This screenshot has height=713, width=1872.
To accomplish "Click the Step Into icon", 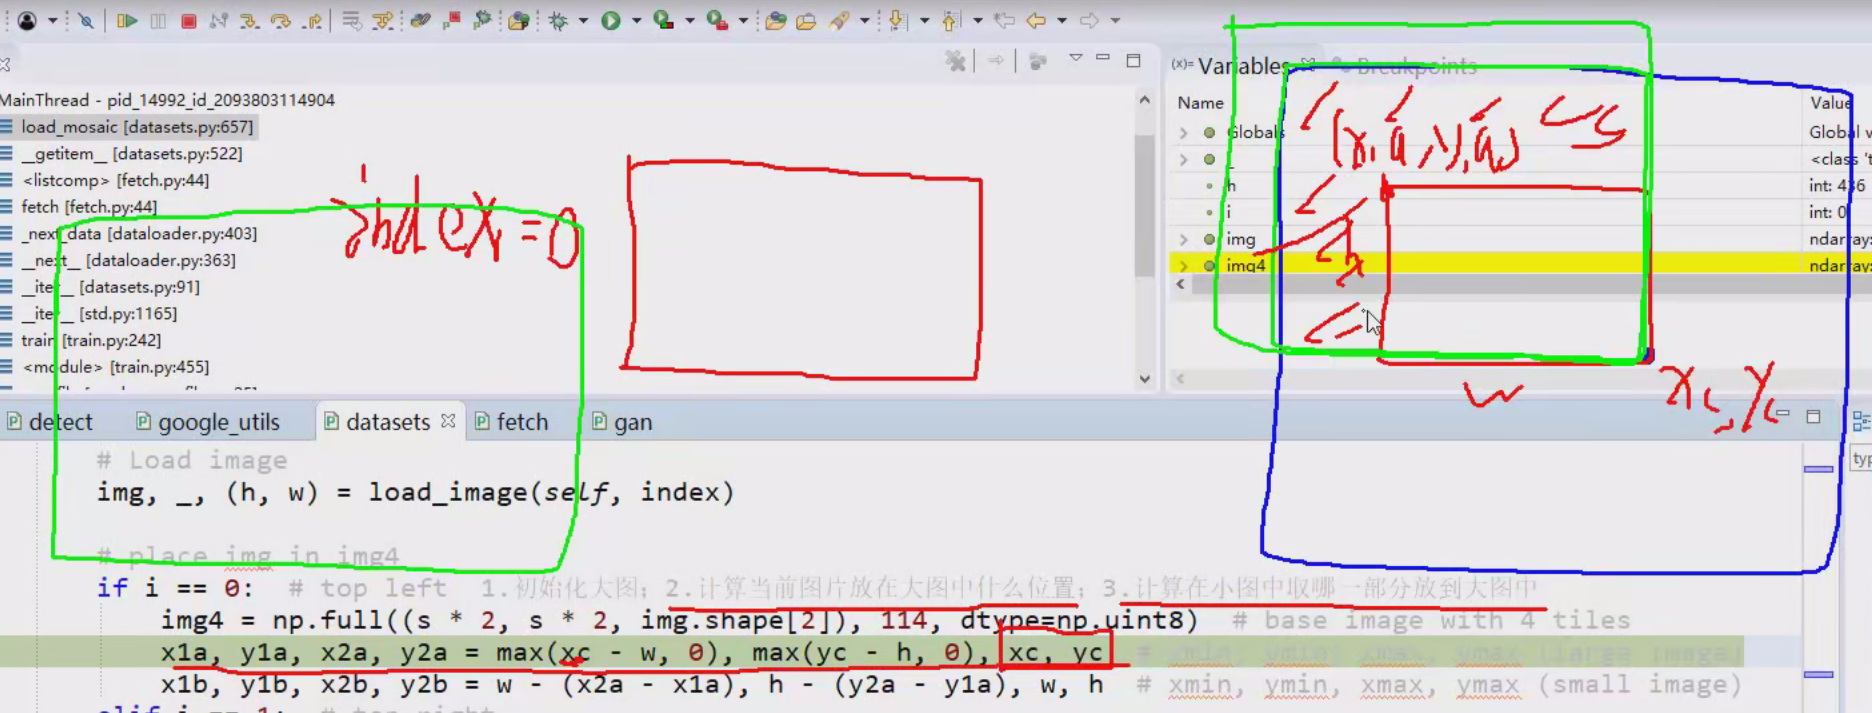I will [249, 20].
